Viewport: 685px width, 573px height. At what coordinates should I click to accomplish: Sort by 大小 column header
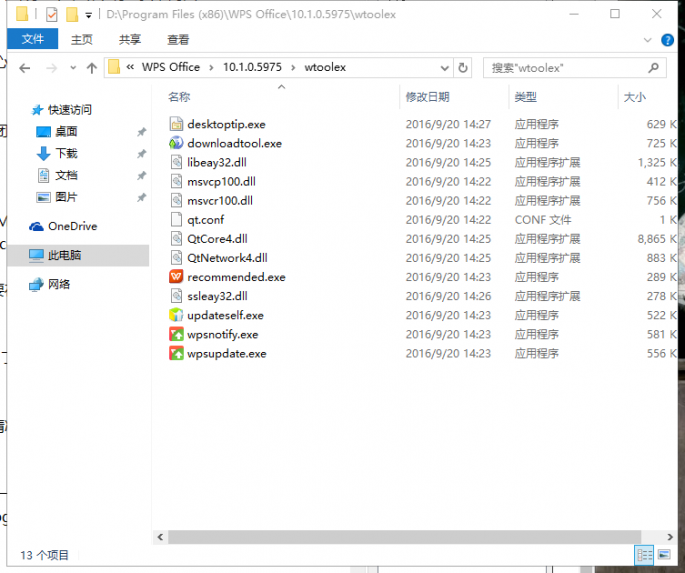click(634, 97)
